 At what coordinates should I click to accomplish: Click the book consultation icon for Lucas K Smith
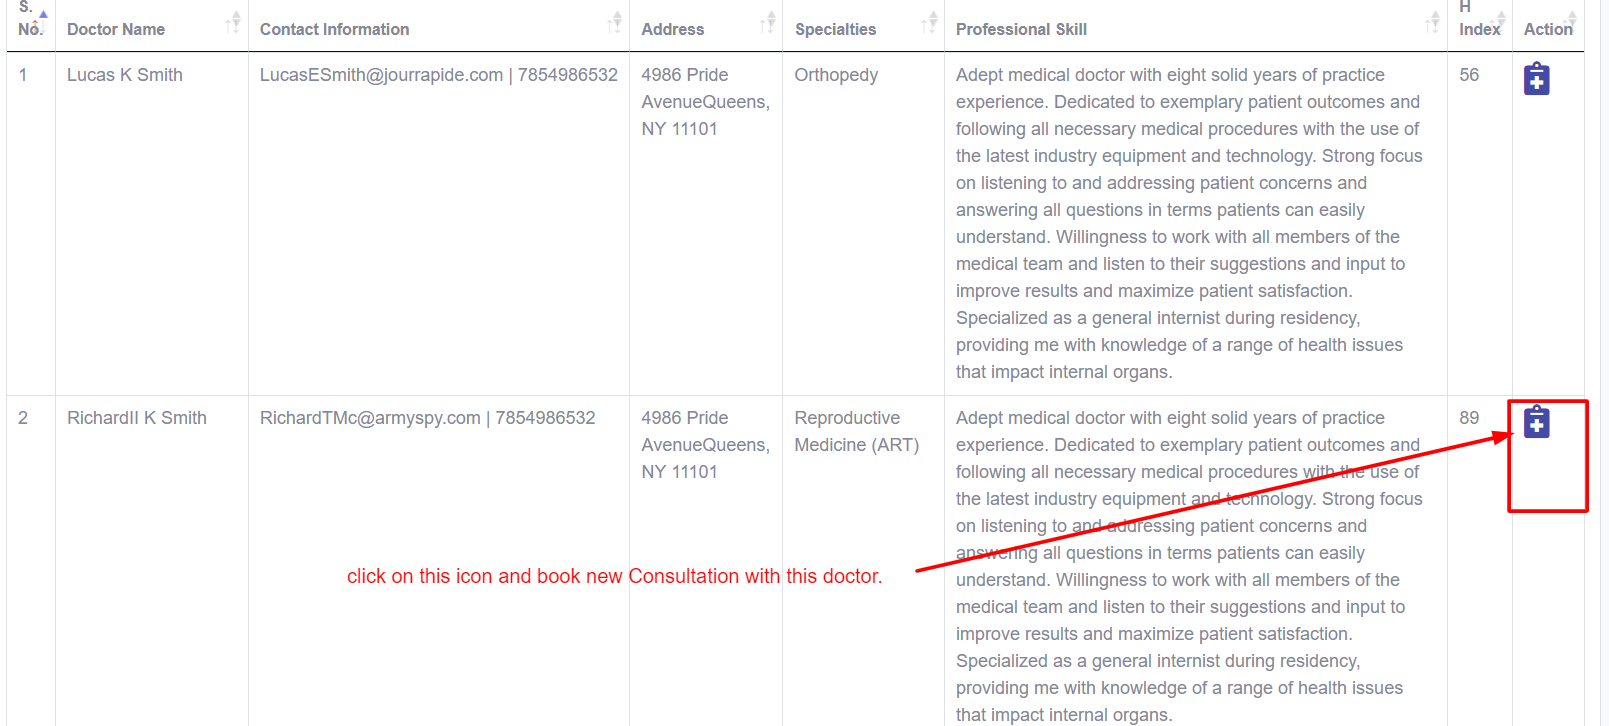click(1536, 79)
